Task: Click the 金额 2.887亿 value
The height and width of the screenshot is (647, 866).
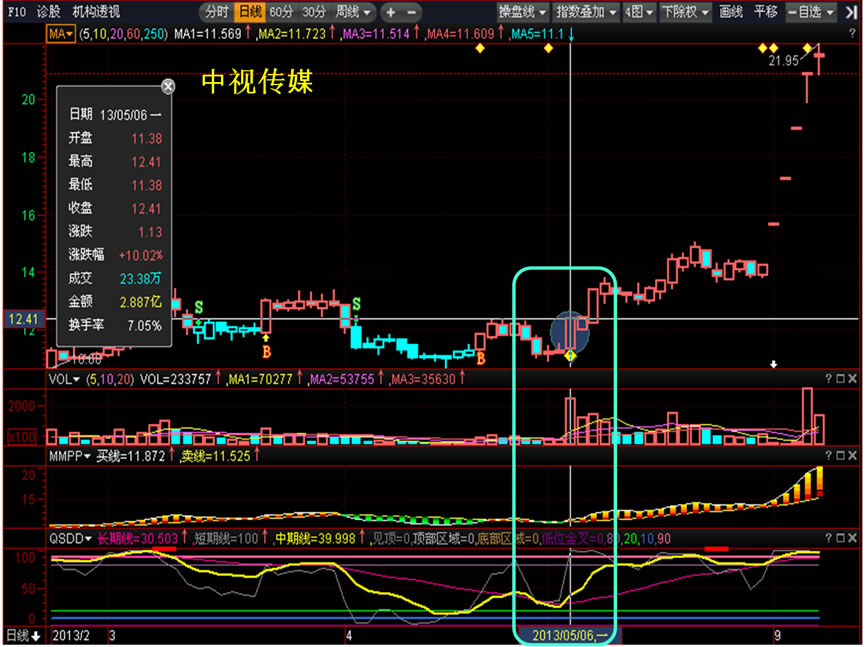Action: (x=141, y=302)
